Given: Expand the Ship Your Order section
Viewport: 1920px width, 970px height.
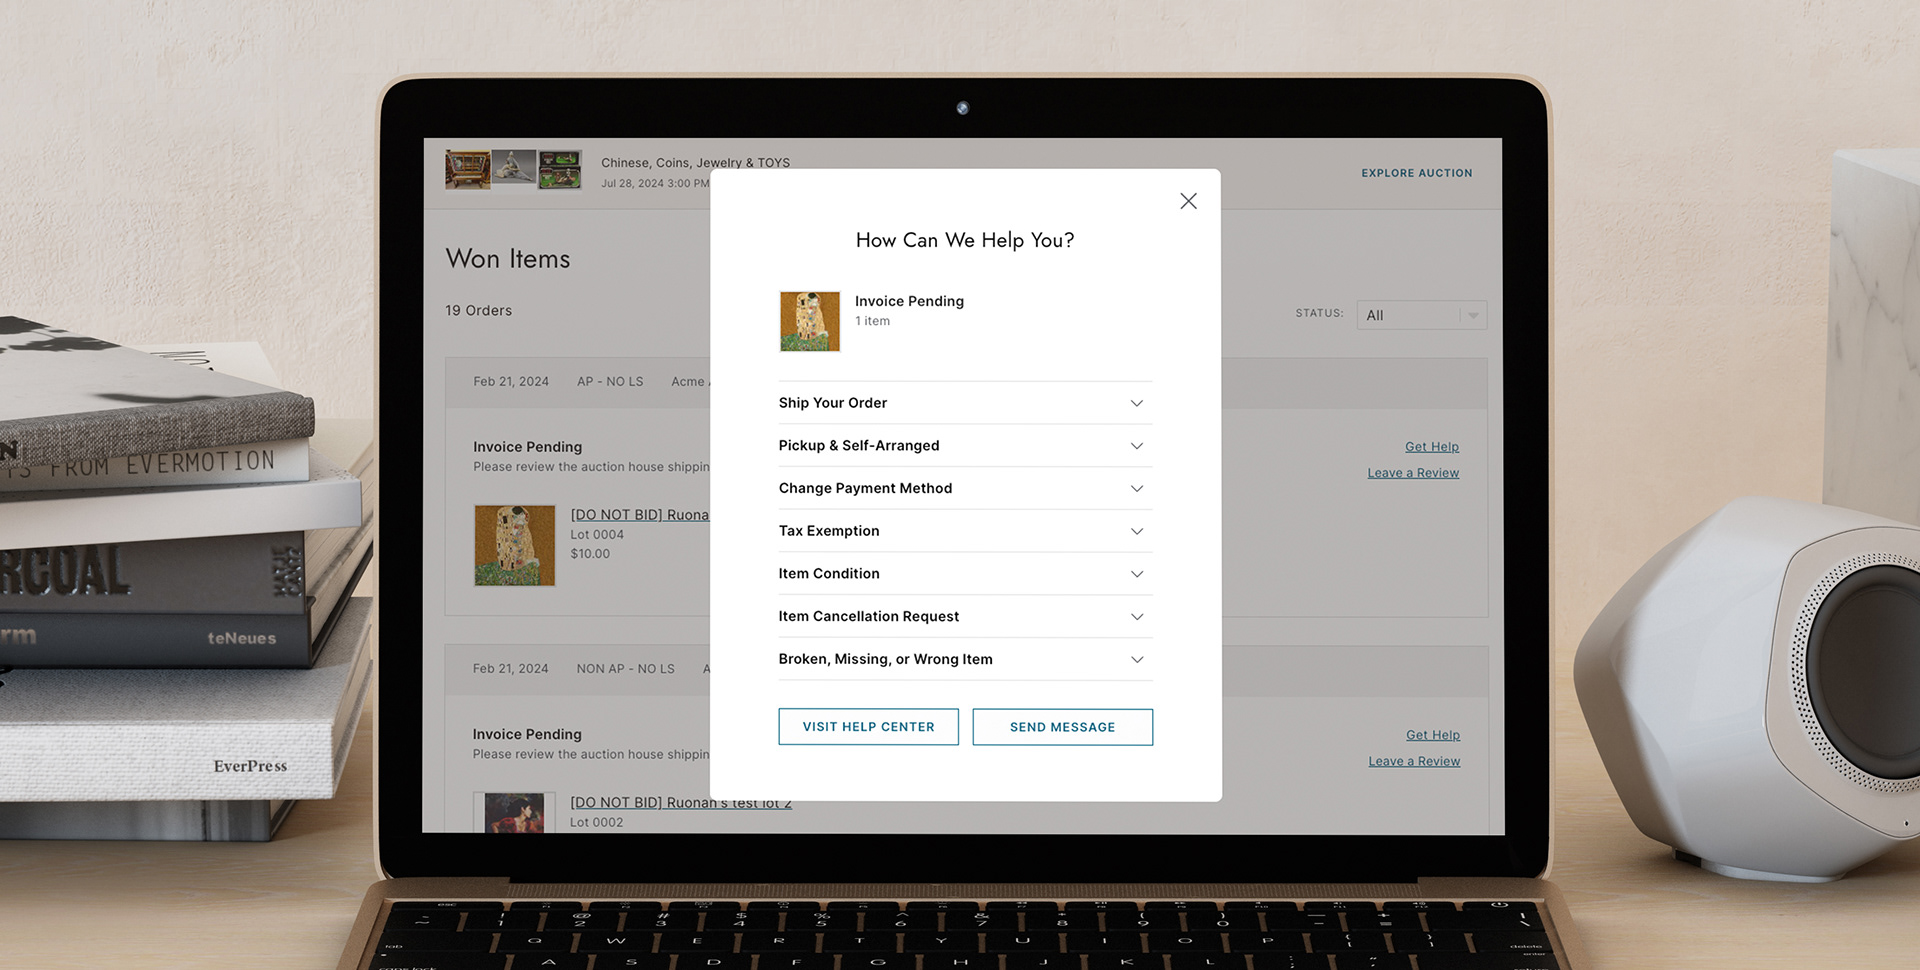Looking at the screenshot, I should 965,403.
